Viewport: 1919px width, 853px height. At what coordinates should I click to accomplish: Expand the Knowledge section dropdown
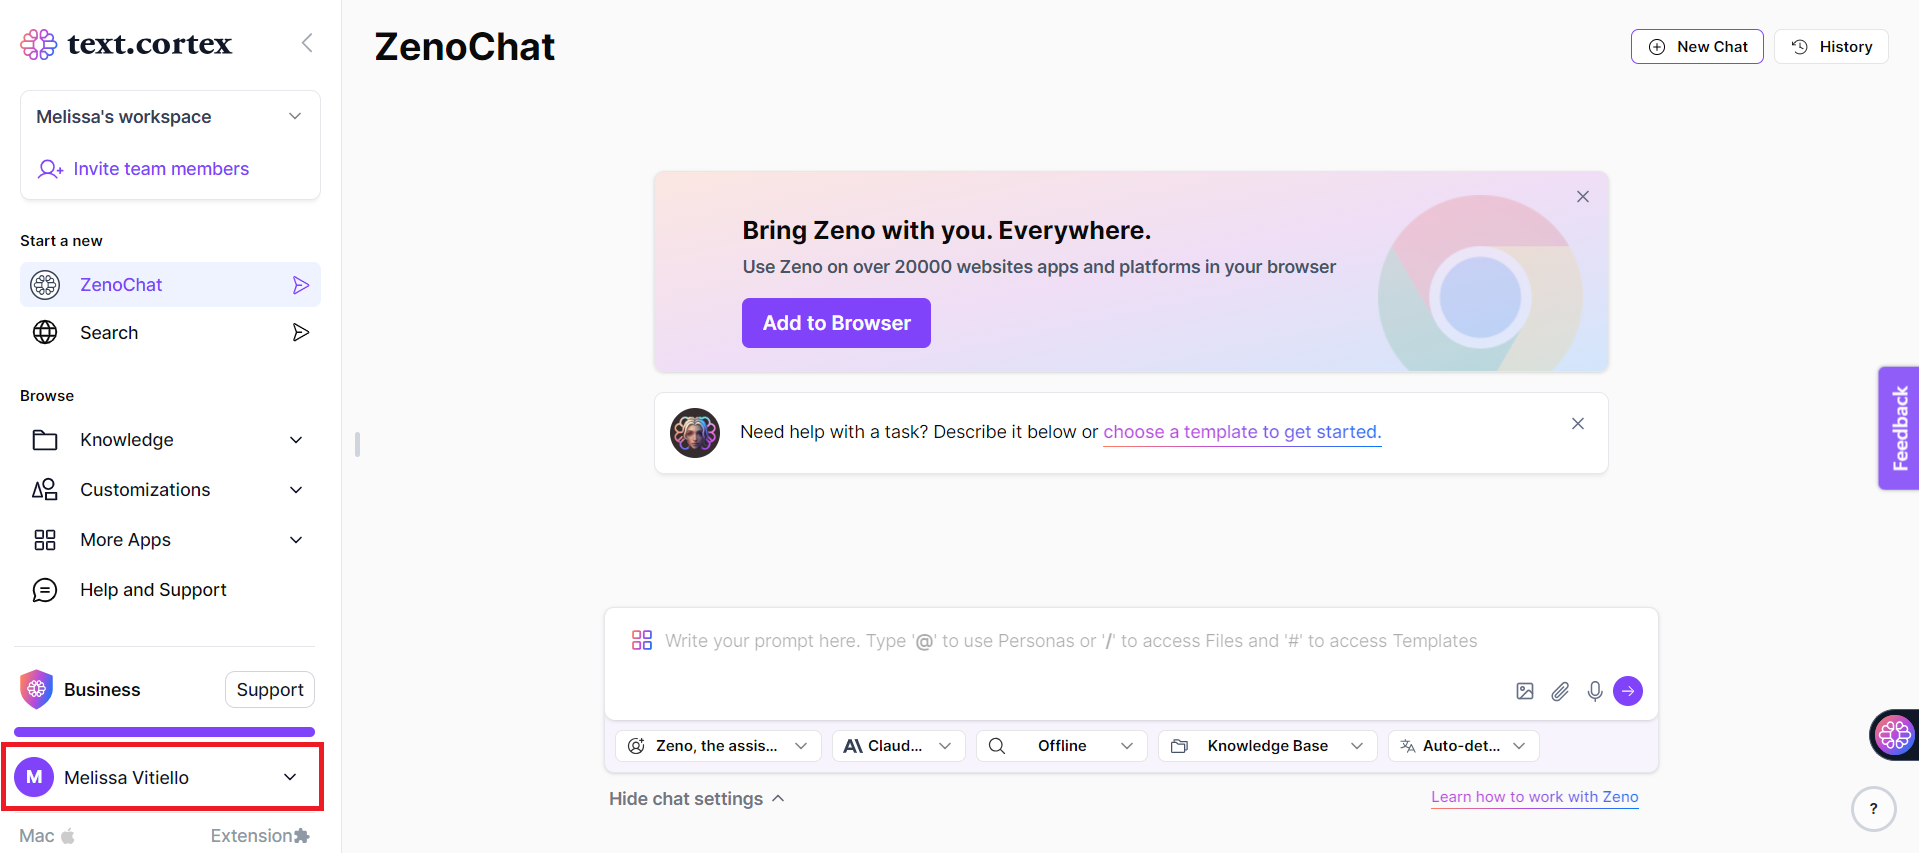pyautogui.click(x=295, y=440)
